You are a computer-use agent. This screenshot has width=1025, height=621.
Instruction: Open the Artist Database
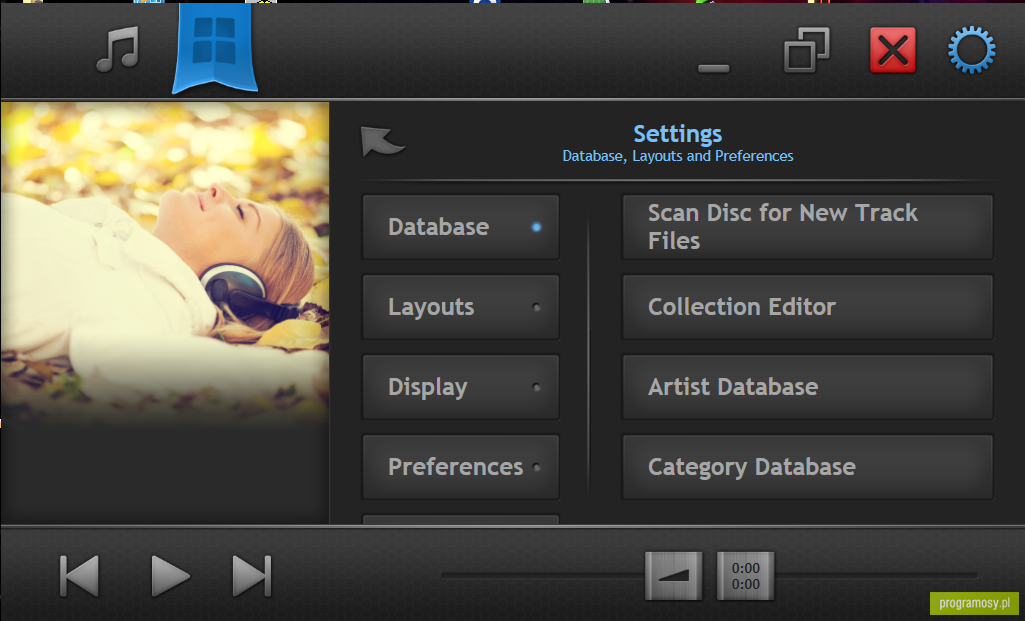[x=807, y=387]
